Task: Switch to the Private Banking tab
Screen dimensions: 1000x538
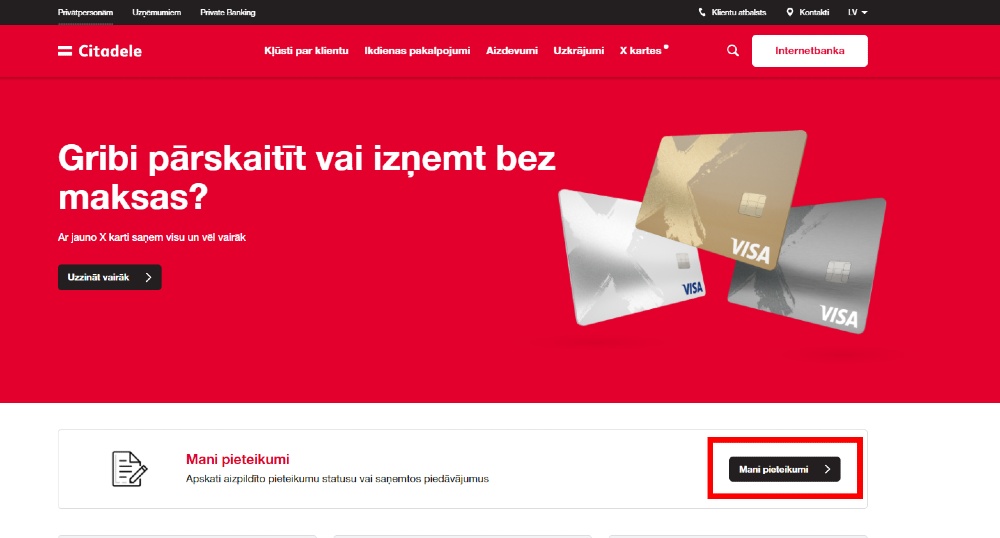Action: click(x=228, y=12)
